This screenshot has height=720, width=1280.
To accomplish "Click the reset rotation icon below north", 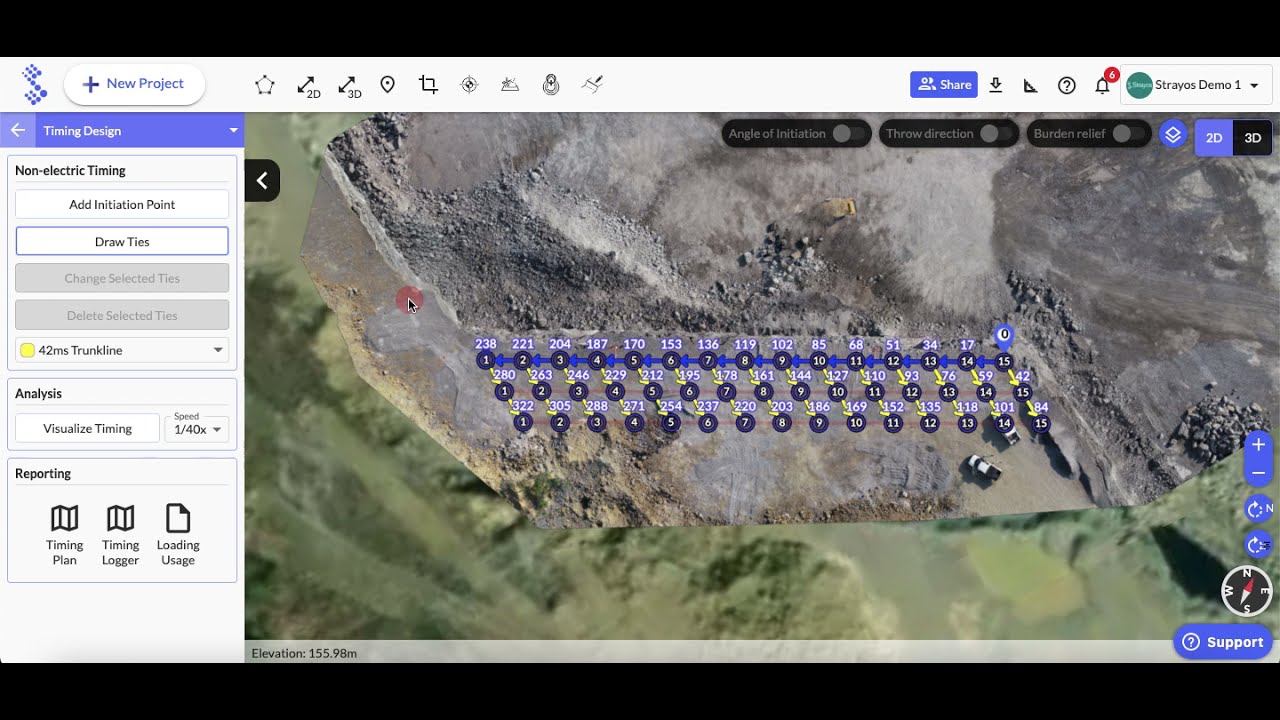I will 1259,545.
